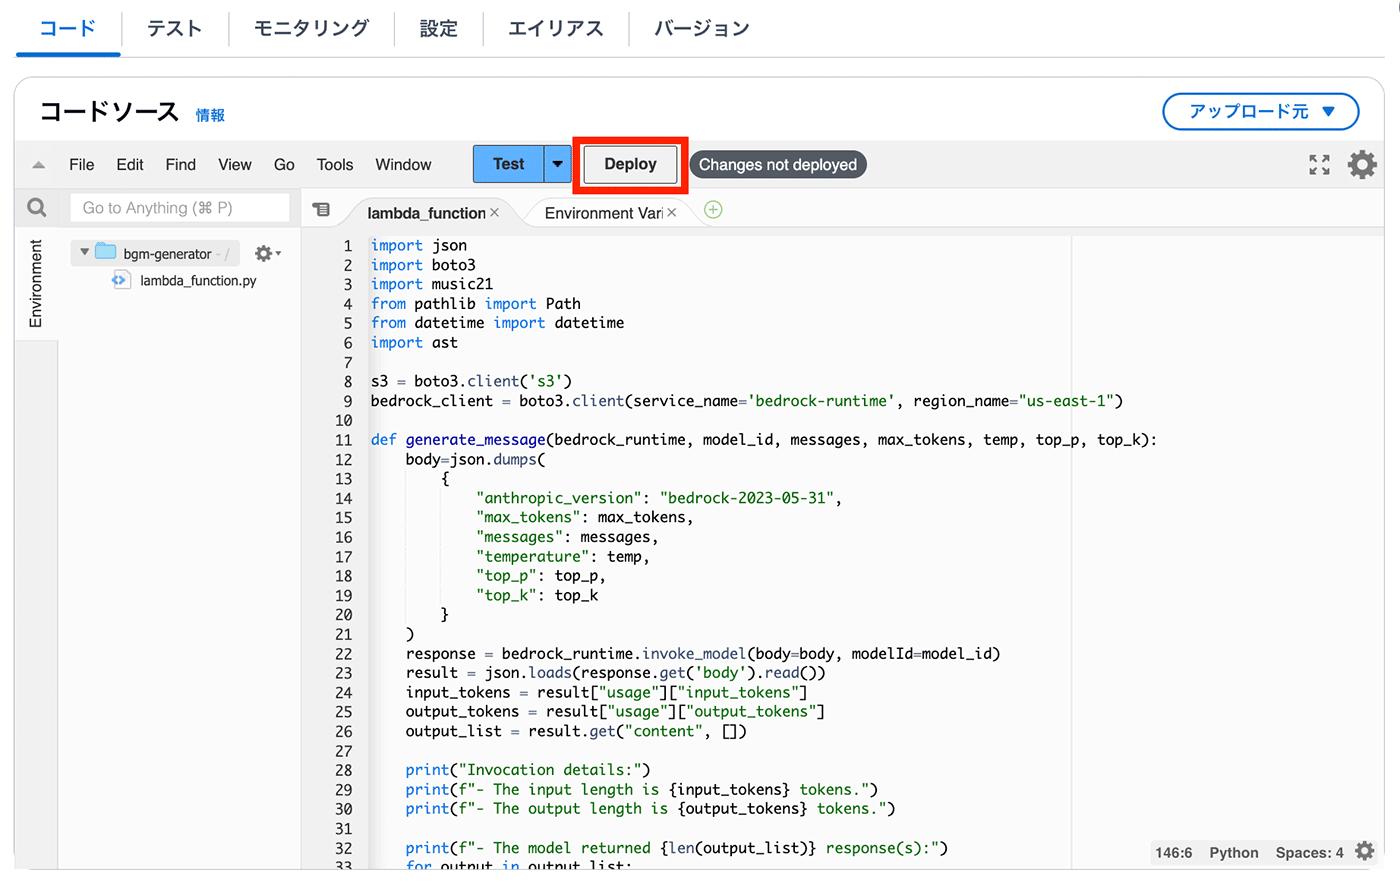The width and height of the screenshot is (1400, 882).
Task: Close the Environment Vari tab
Action: click(x=672, y=213)
